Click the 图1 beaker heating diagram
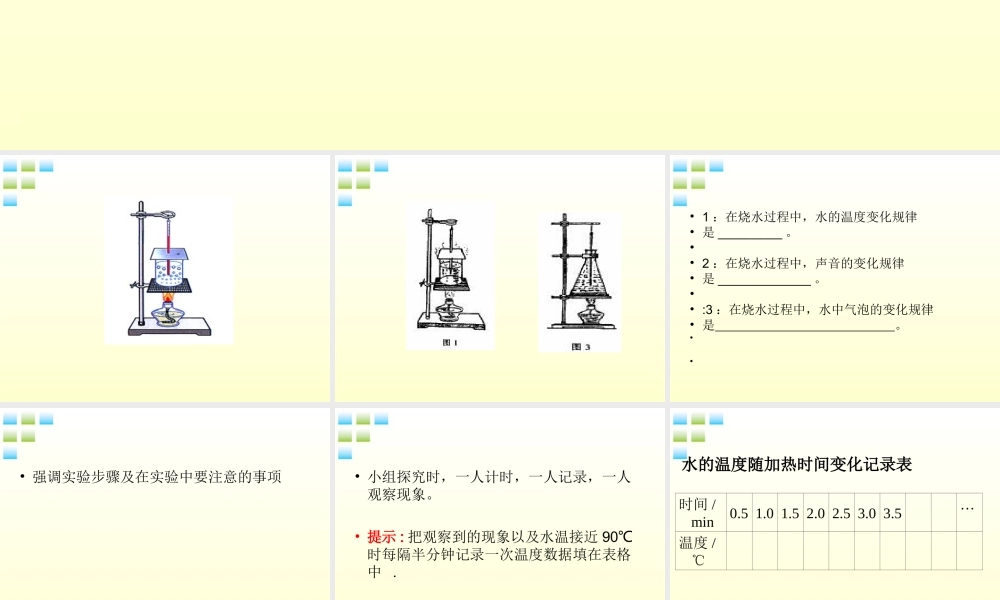 point(450,276)
